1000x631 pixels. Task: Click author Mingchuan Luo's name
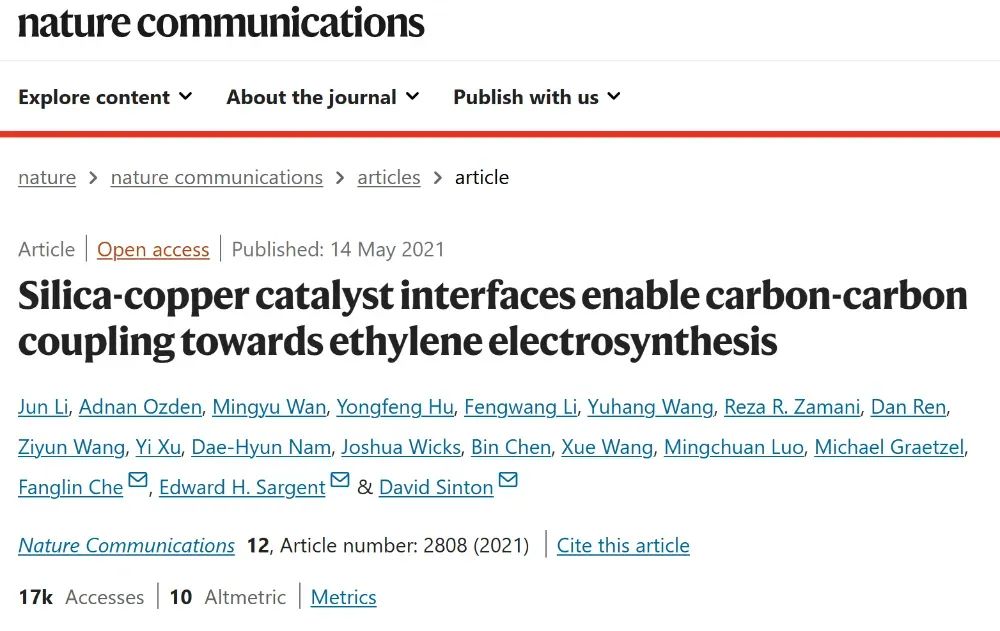coord(733,447)
